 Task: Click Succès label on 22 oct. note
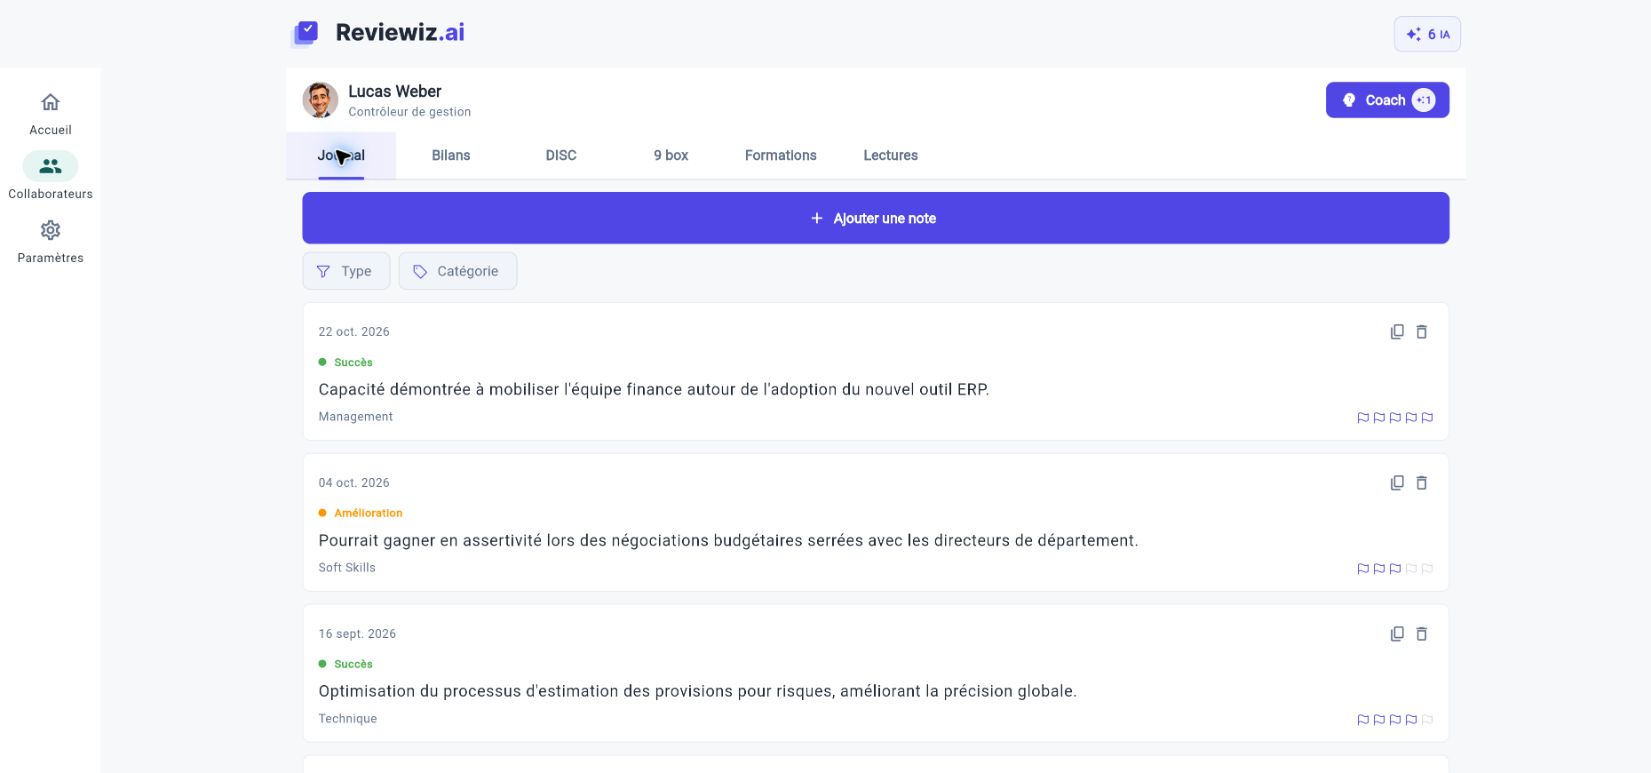(353, 362)
